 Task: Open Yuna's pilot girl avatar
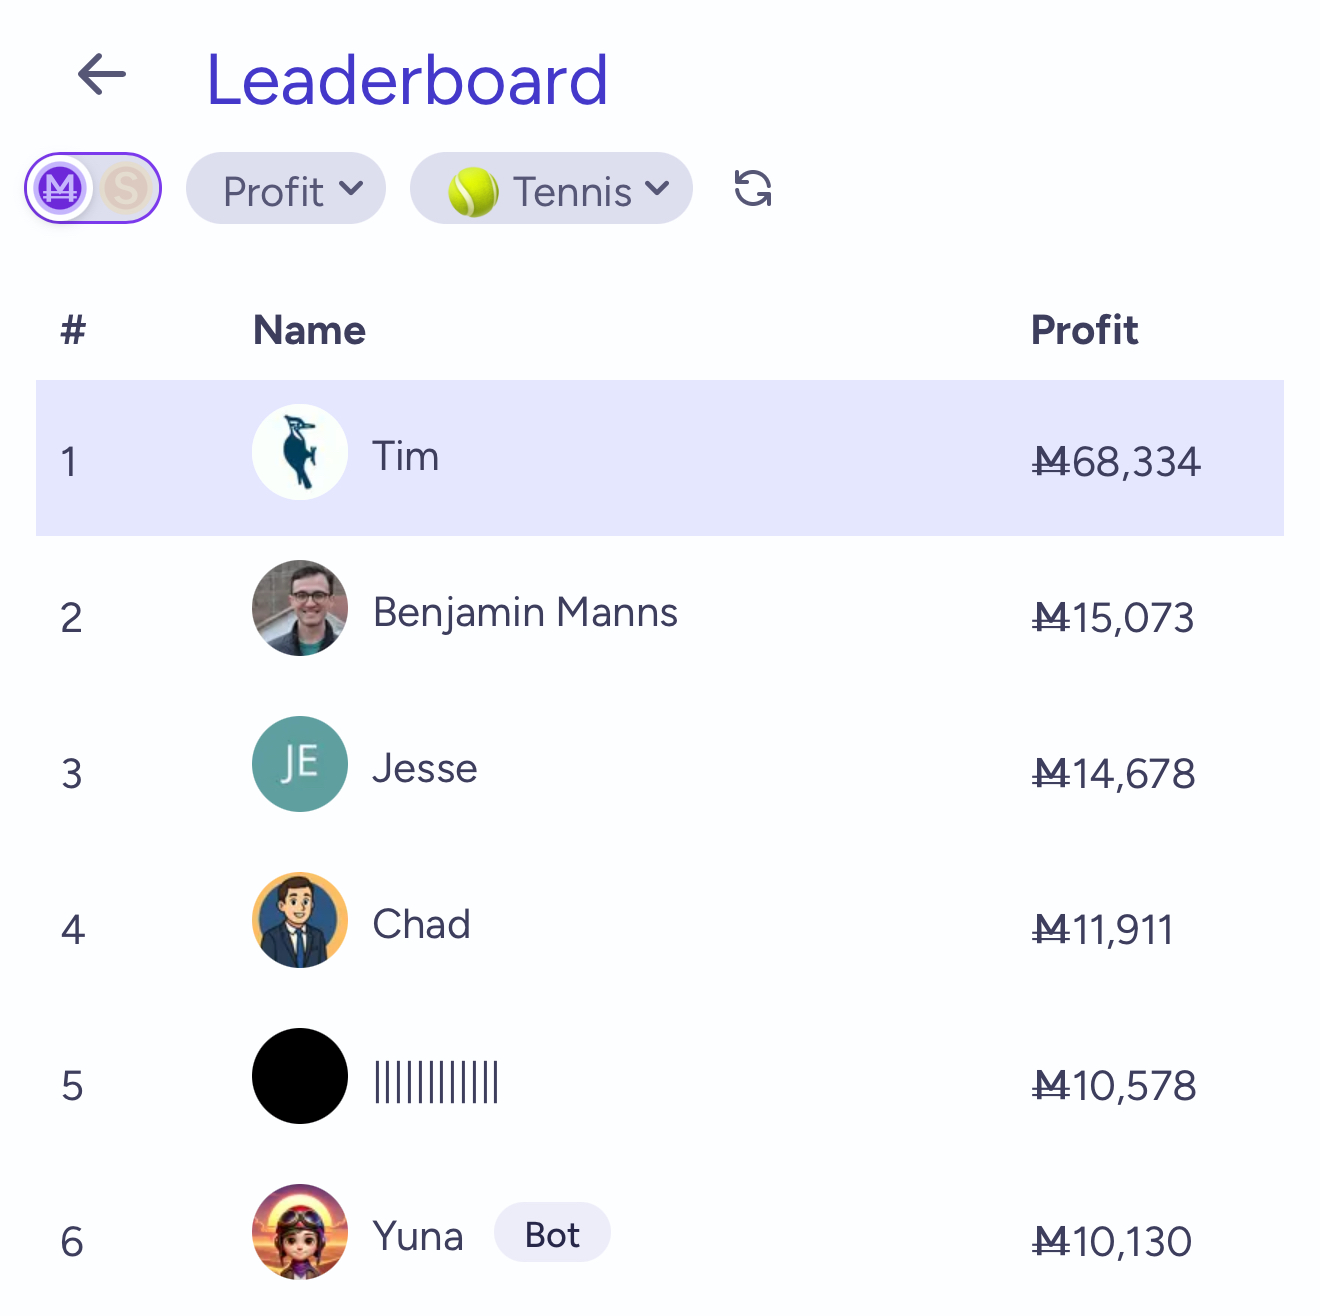pyautogui.click(x=300, y=1232)
